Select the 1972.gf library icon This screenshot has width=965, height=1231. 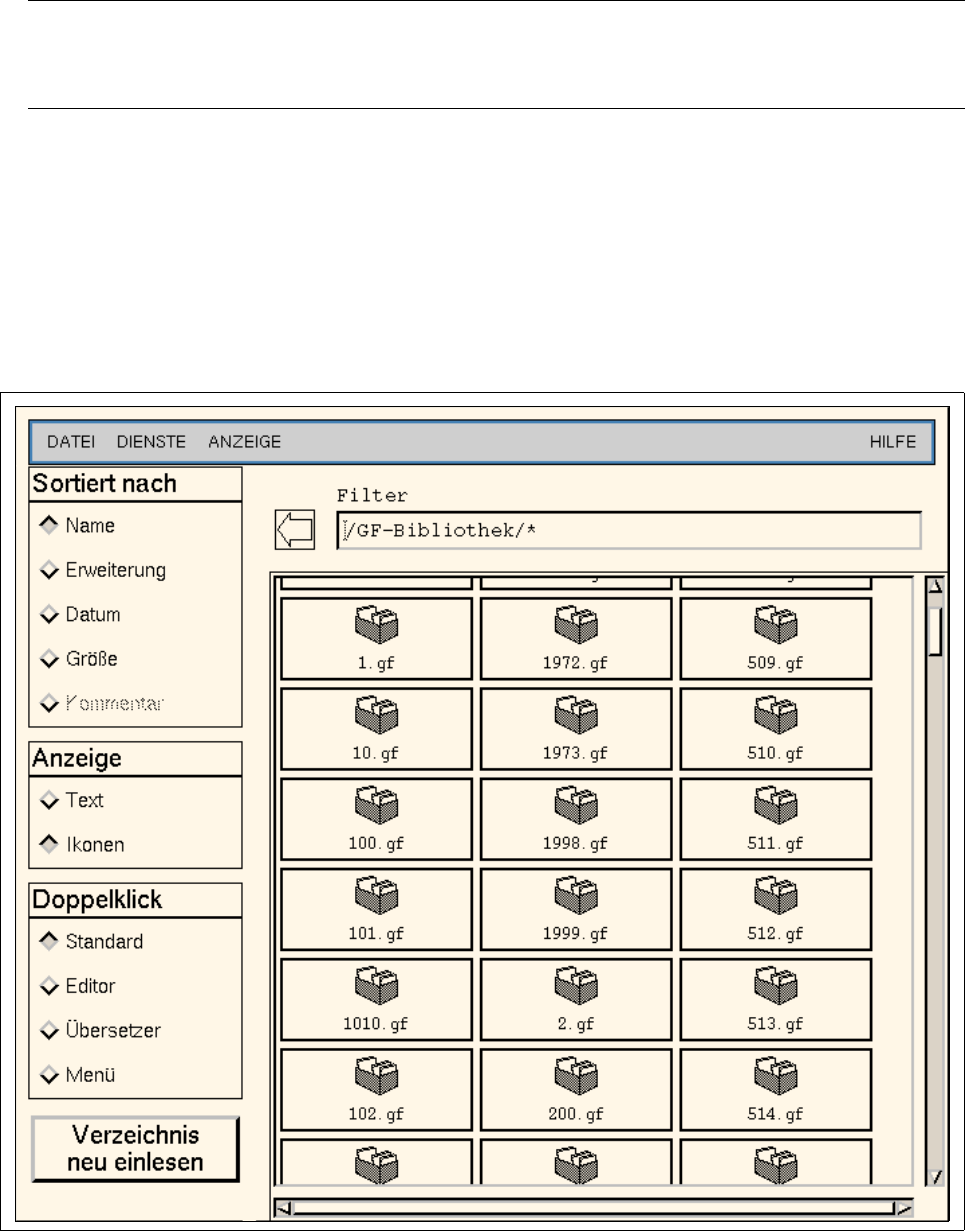tap(576, 627)
